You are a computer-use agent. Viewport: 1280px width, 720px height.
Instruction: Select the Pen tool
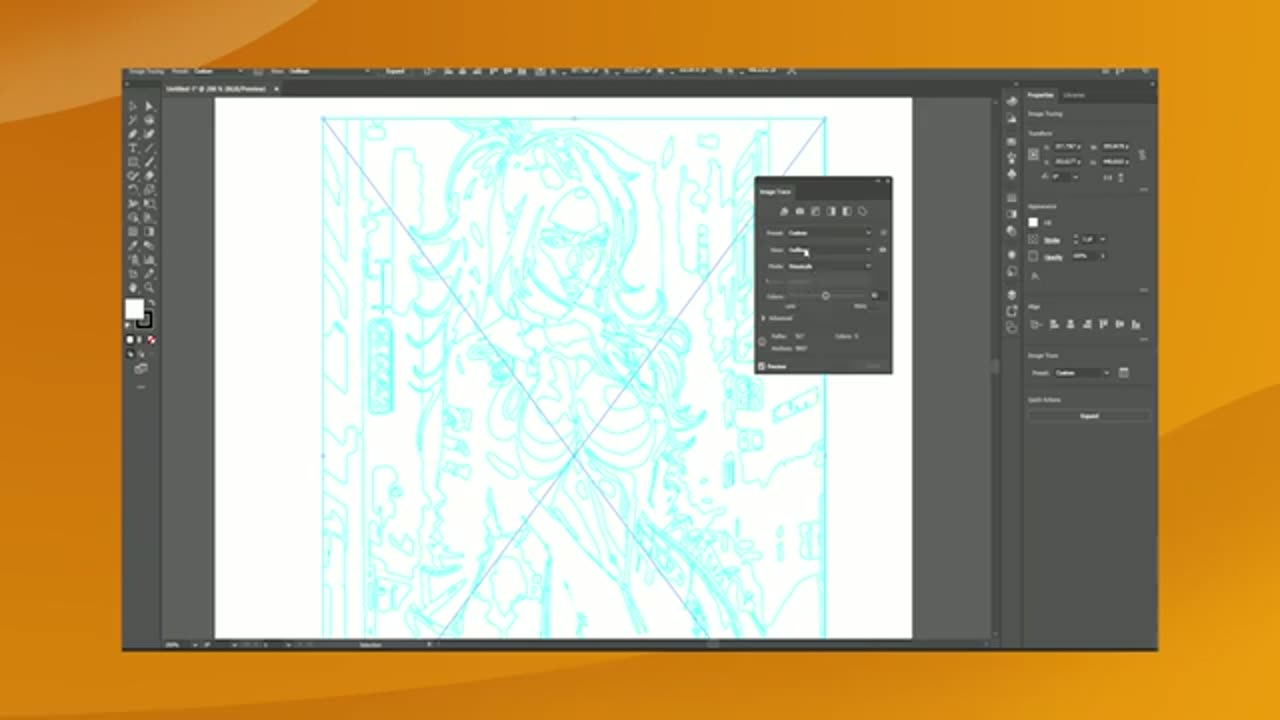(133, 134)
